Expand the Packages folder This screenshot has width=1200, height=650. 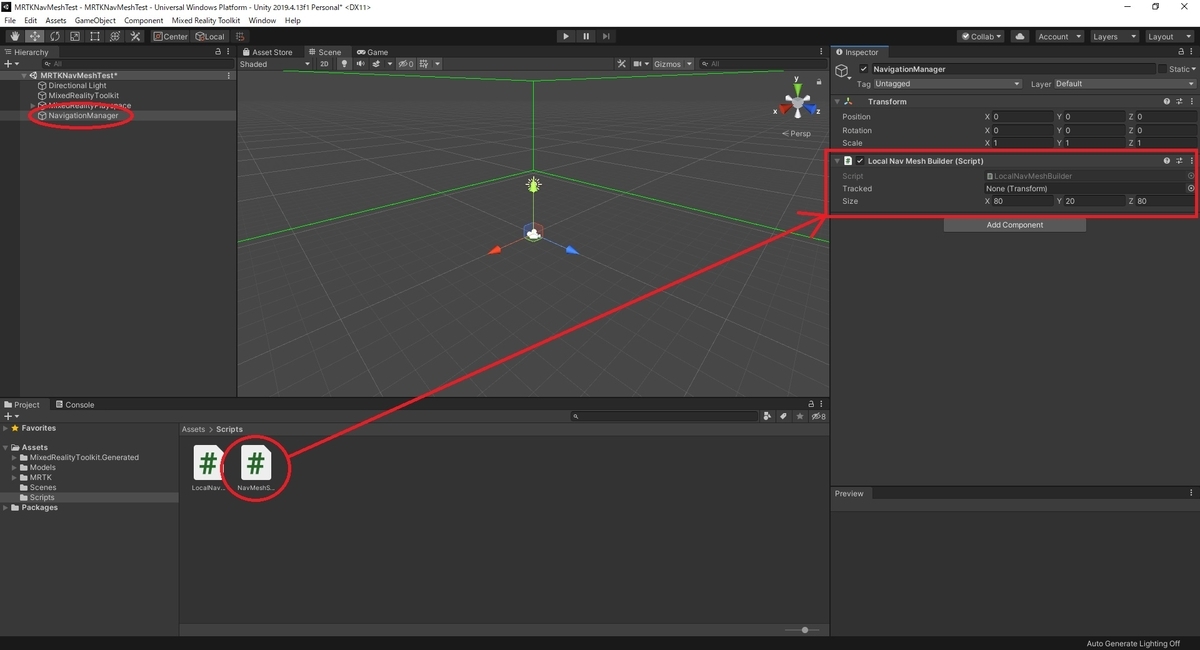click(x=5, y=508)
